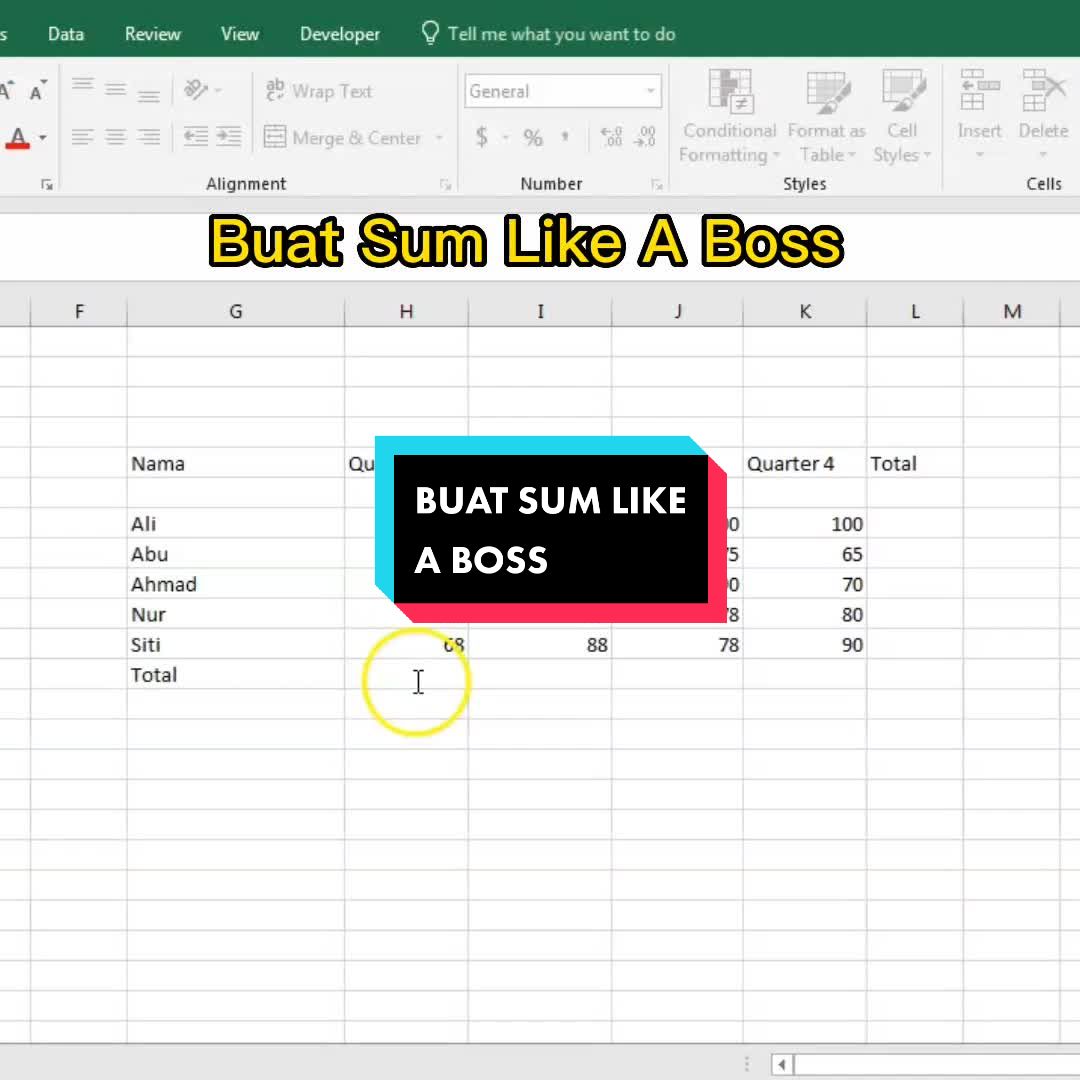Screen dimensions: 1080x1080
Task: Select cell with value 100
Action: pos(804,524)
